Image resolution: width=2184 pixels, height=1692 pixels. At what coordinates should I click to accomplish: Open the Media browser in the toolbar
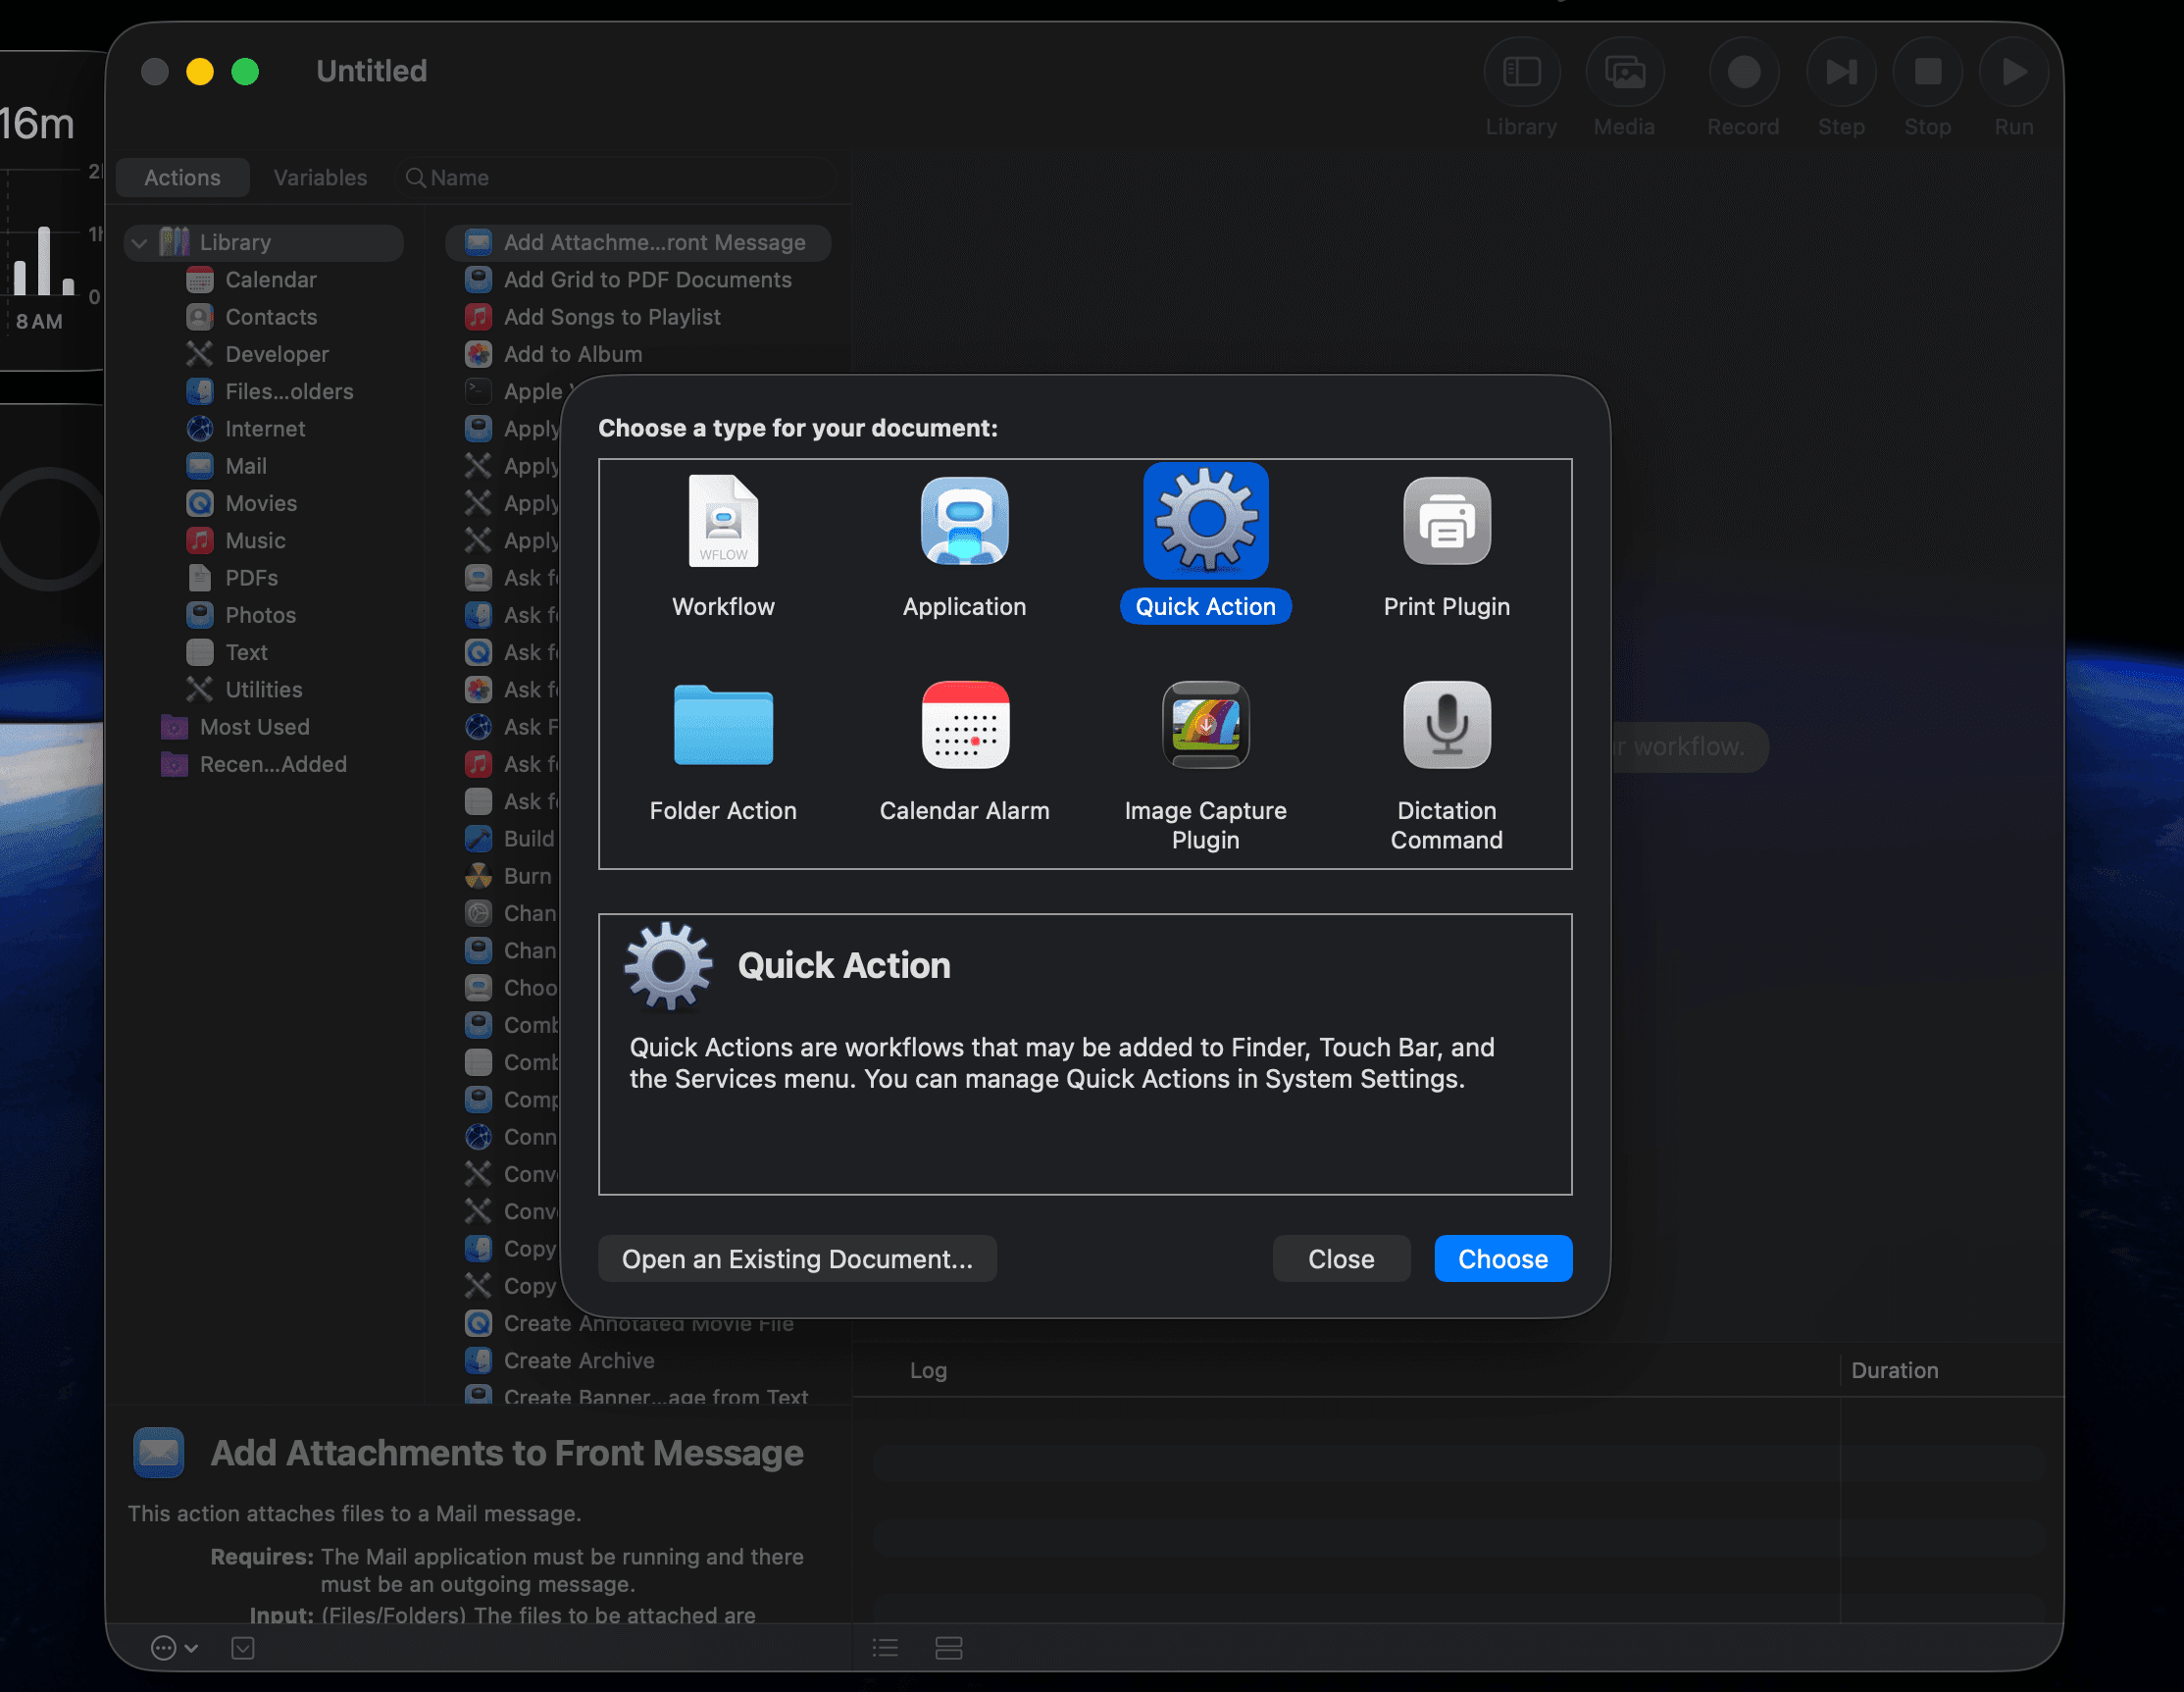[x=1624, y=72]
